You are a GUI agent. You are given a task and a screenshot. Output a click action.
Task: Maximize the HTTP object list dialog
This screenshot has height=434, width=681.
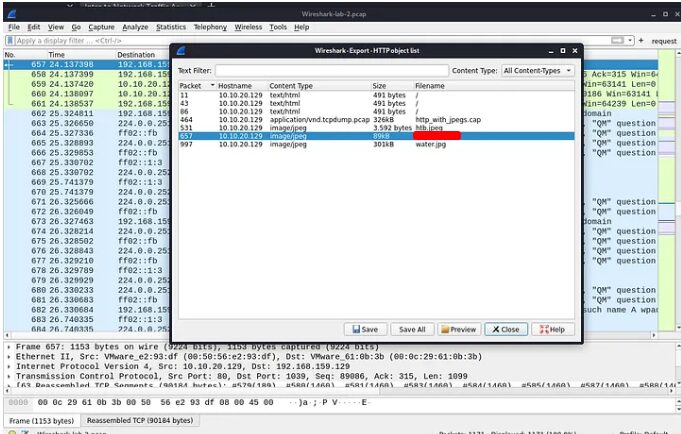(x=562, y=50)
